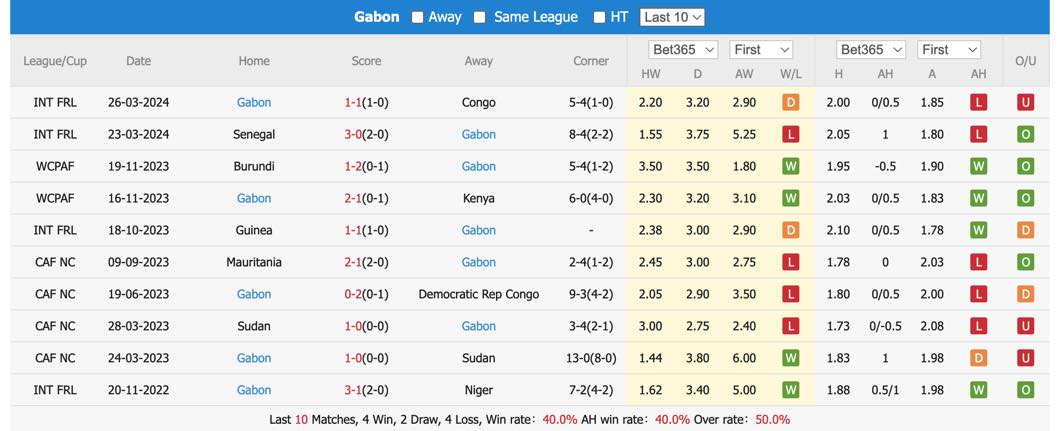Click the Corner column header

tap(591, 61)
